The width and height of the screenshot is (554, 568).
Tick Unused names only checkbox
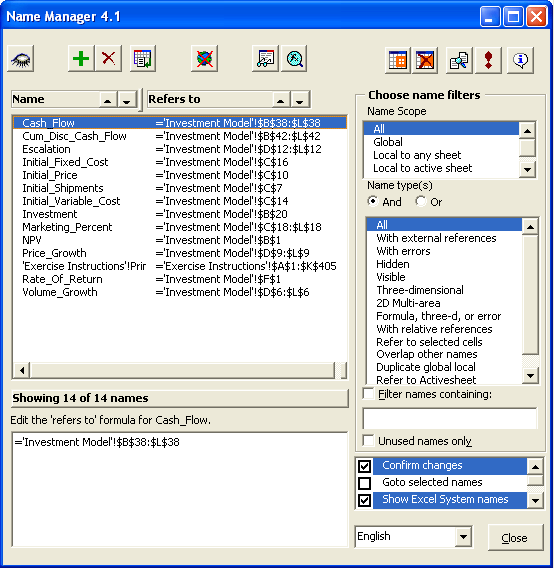coord(368,441)
